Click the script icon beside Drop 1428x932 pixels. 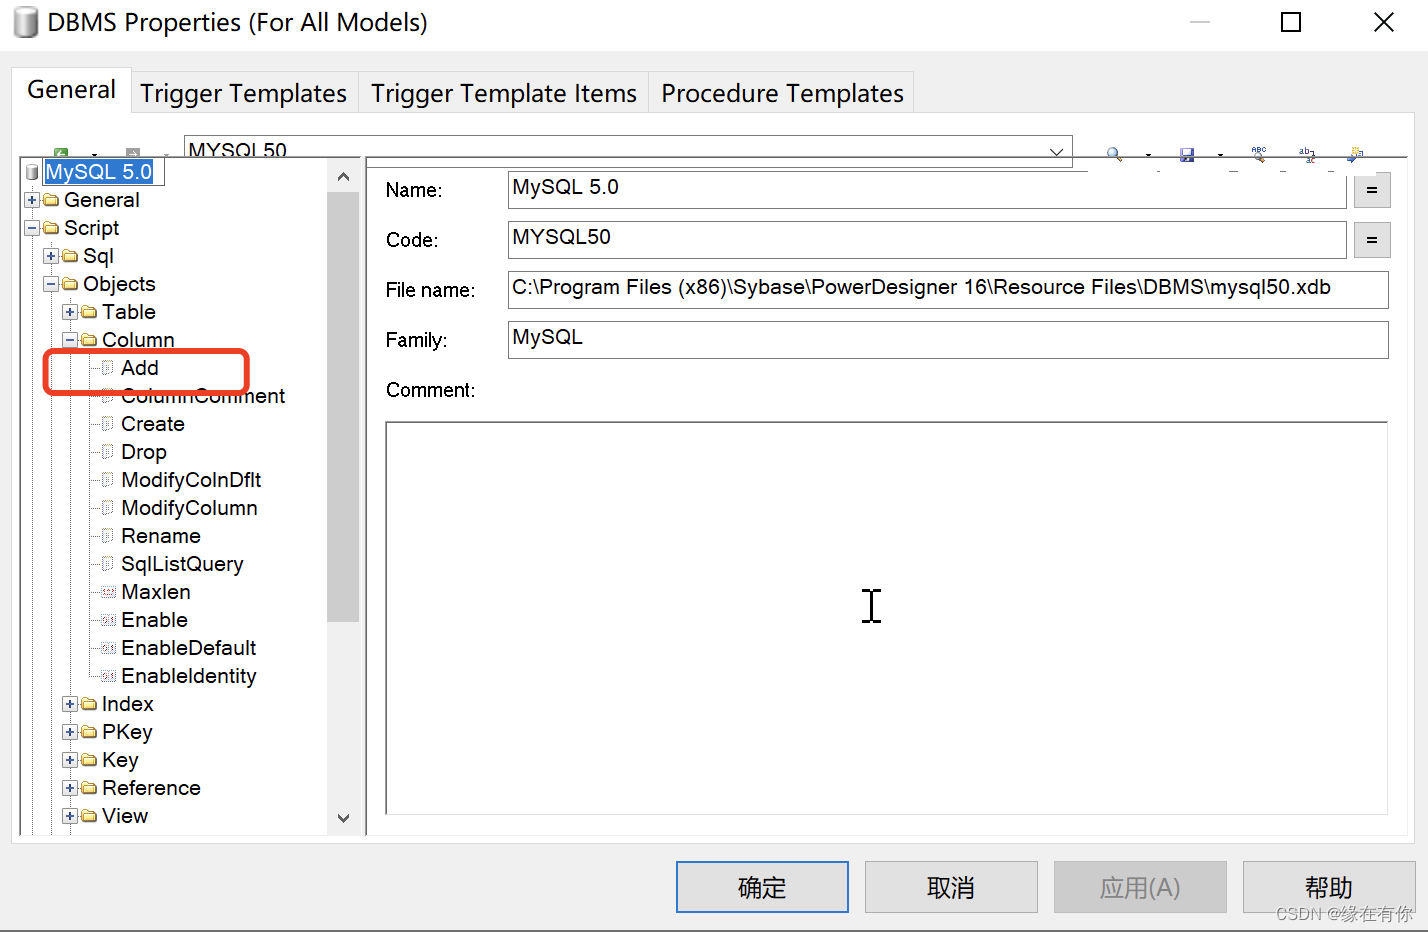pos(108,452)
